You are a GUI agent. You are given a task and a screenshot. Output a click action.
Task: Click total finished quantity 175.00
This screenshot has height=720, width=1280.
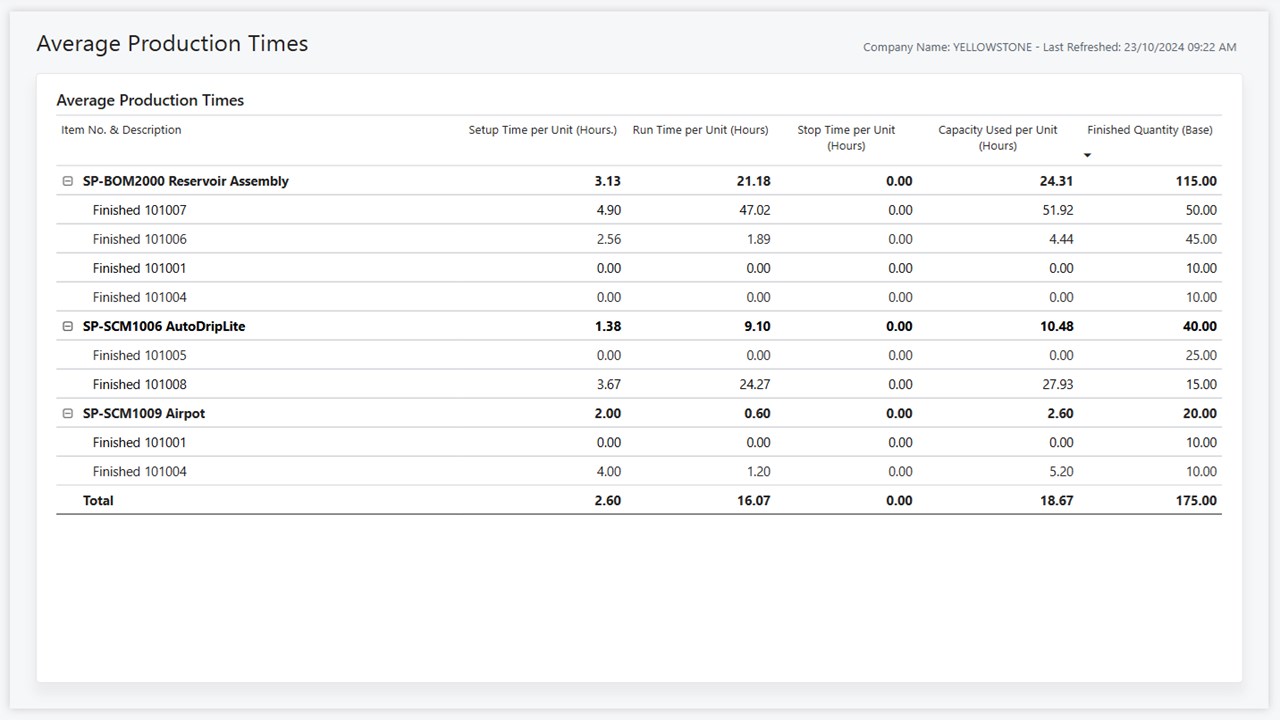(x=1196, y=500)
